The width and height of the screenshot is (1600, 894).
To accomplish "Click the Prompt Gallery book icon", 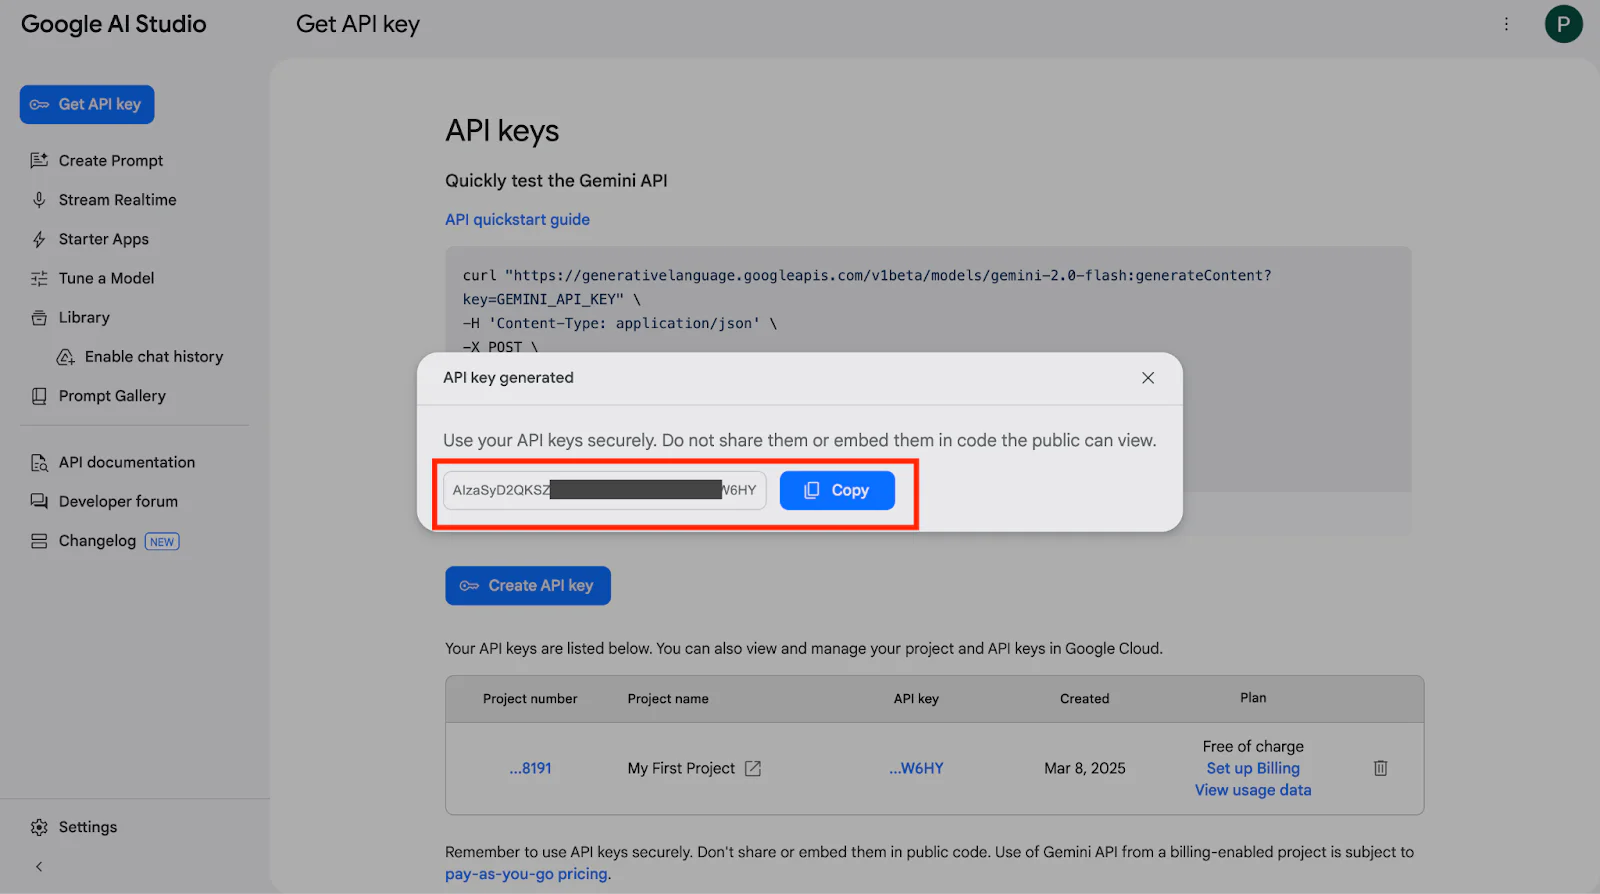I will tap(39, 396).
